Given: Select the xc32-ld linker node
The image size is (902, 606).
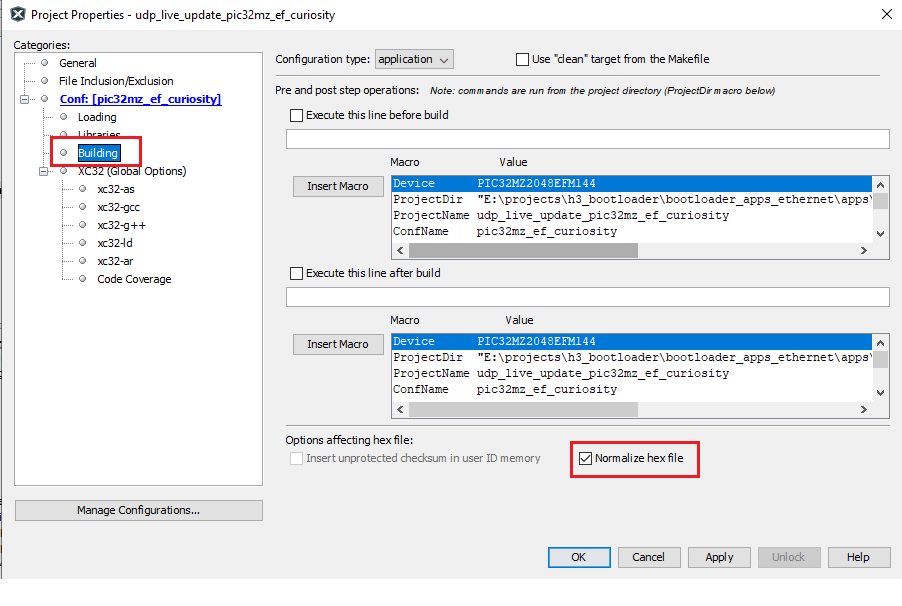Looking at the screenshot, I should (x=115, y=243).
